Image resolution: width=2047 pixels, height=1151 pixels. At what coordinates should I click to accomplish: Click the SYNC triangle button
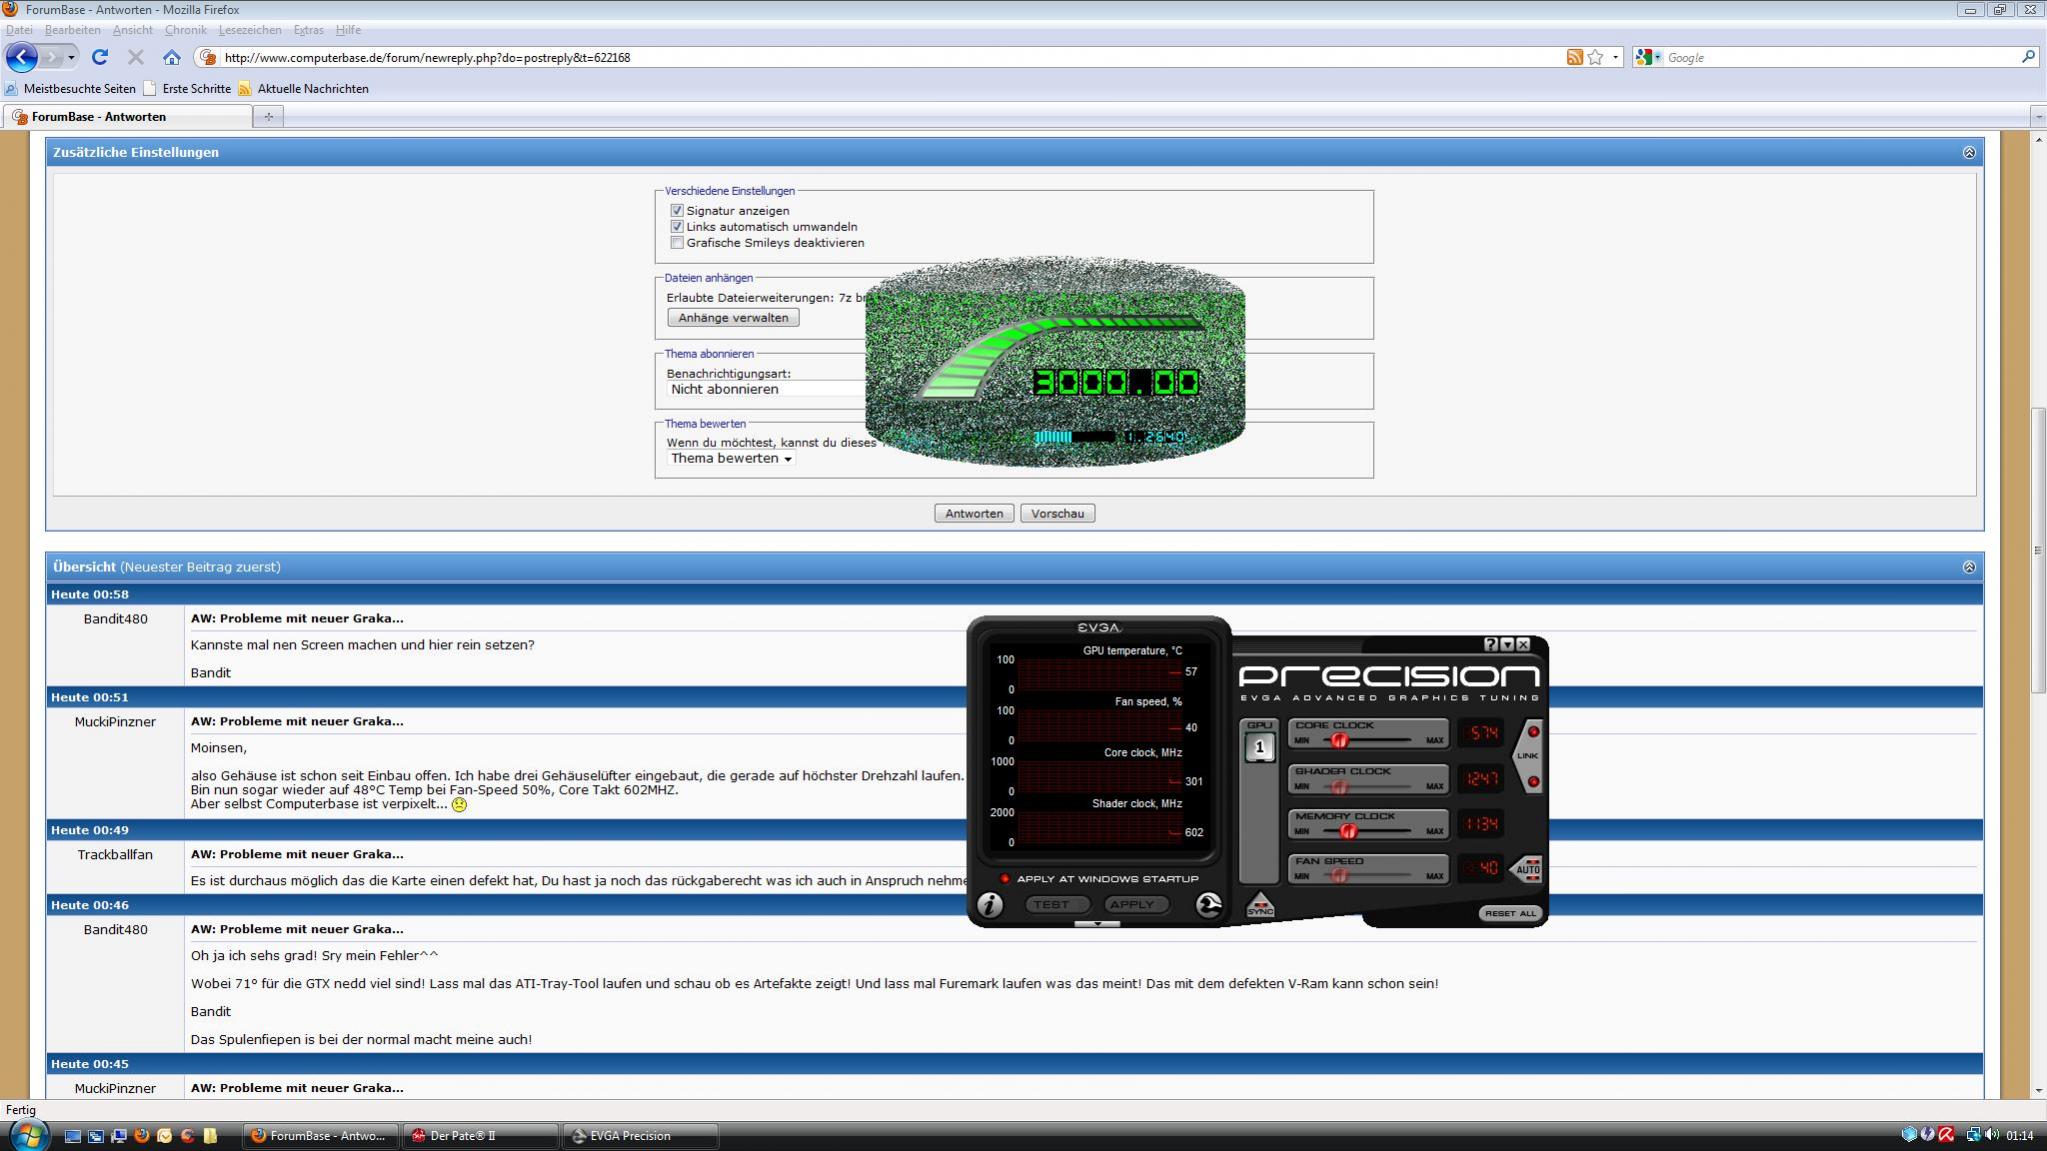coord(1260,905)
